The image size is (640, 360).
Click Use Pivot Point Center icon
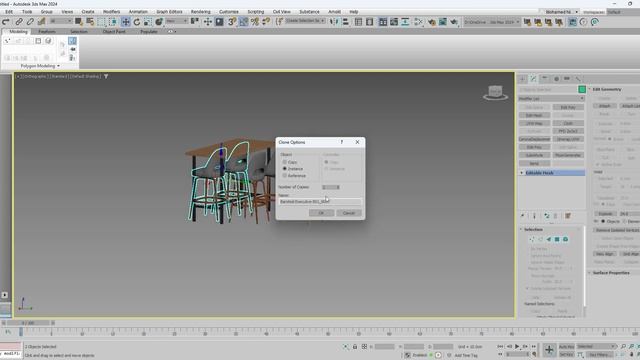pyautogui.click(x=195, y=21)
